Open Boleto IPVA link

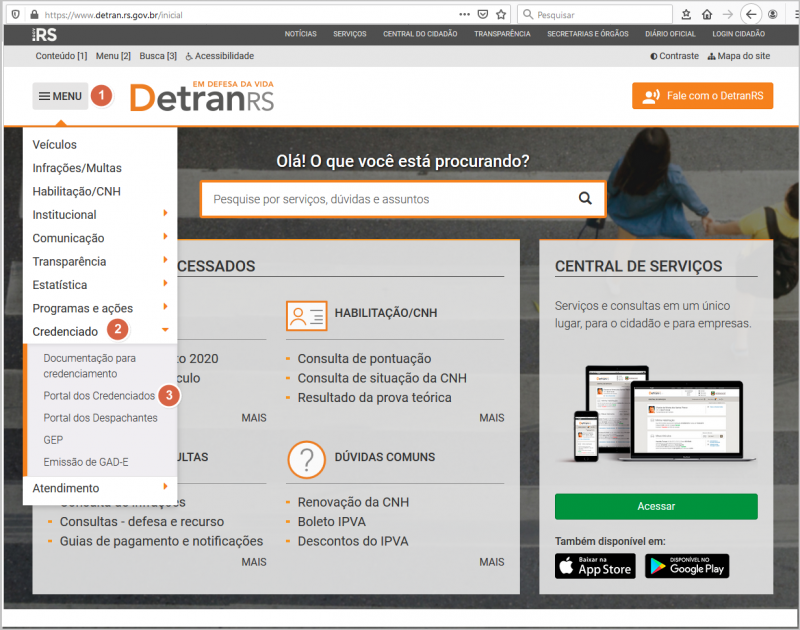pos(332,522)
